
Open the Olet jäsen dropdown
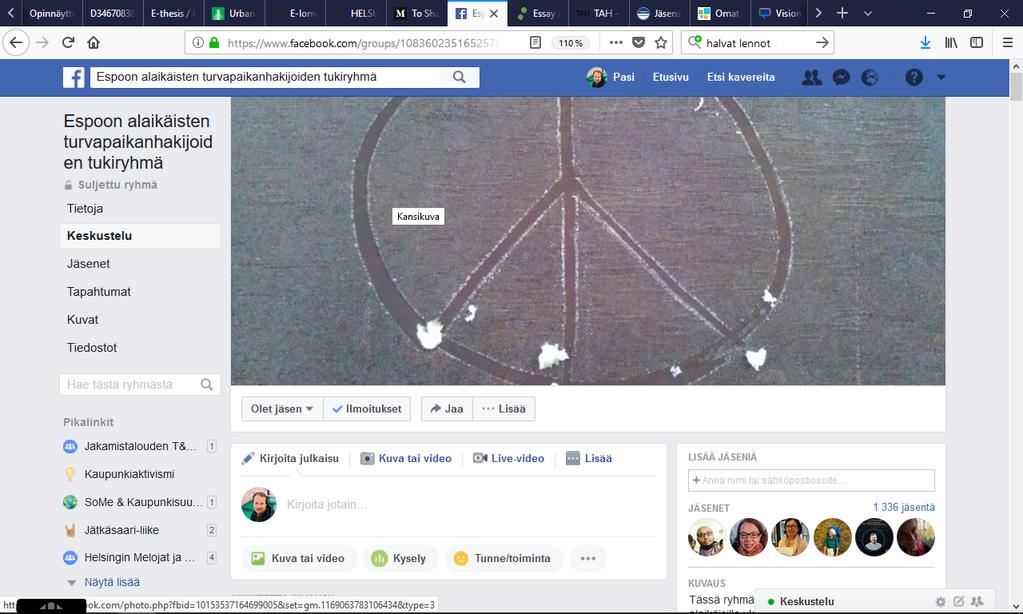282,409
